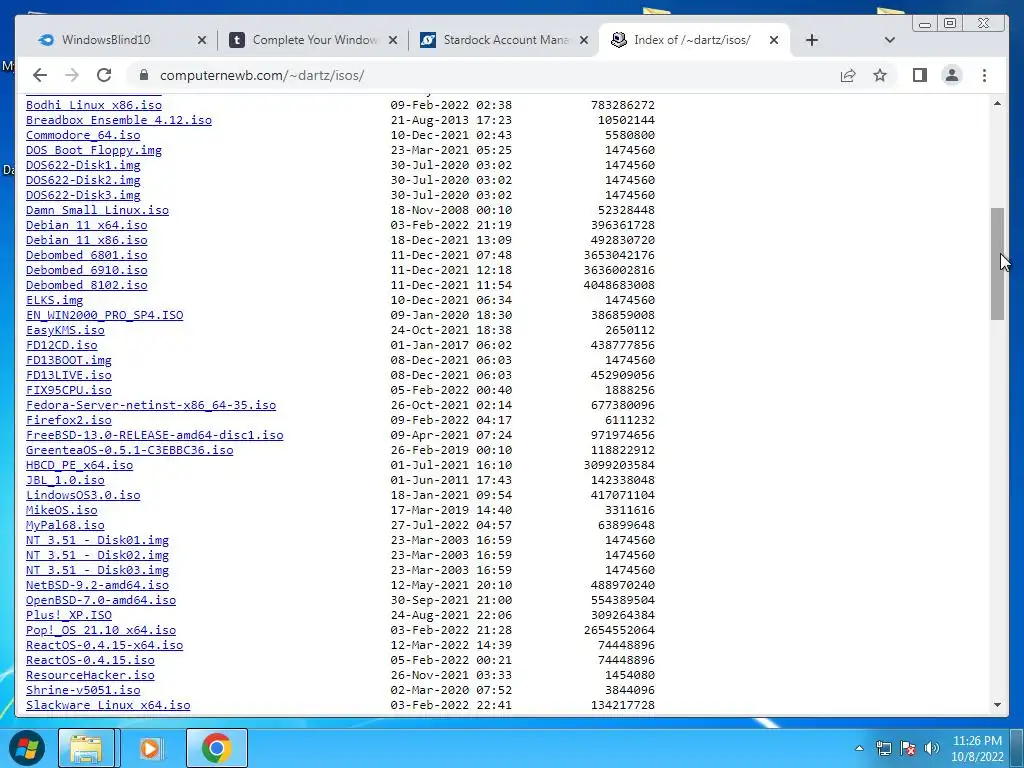The width and height of the screenshot is (1024, 768).
Task: Download FD13LIVE.iso
Action: (x=69, y=375)
